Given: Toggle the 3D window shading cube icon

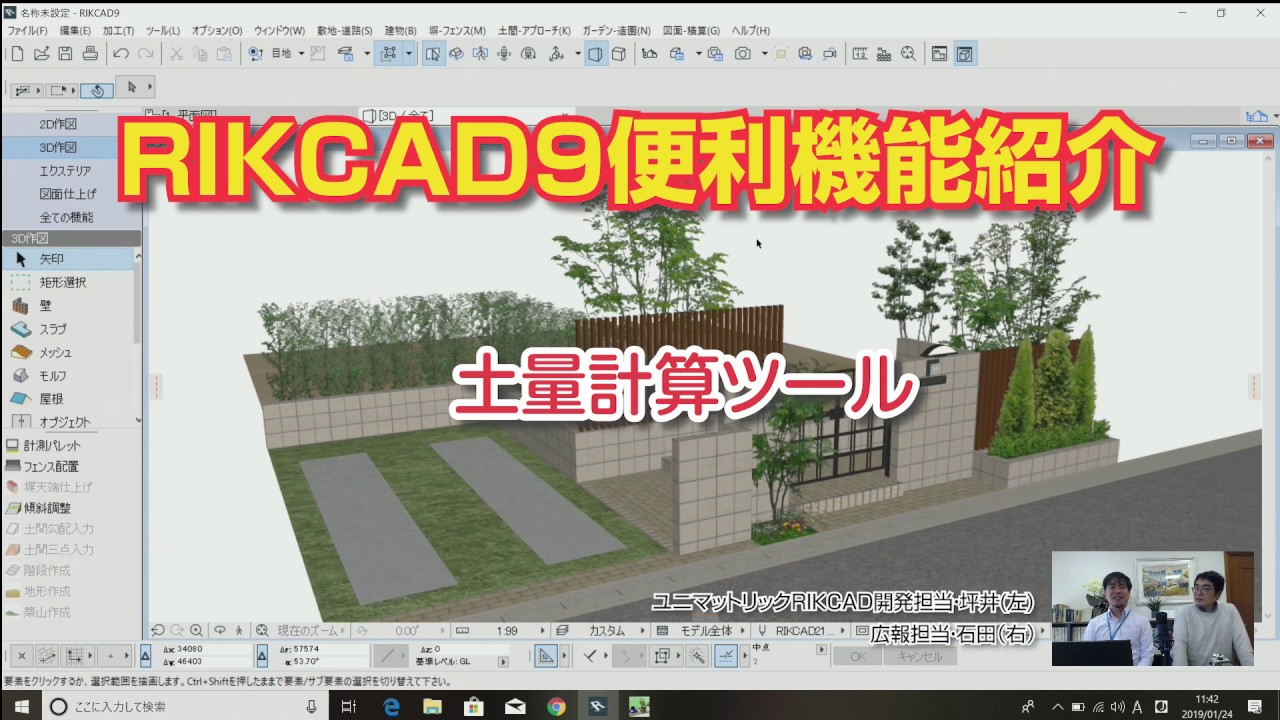Looking at the screenshot, I should click(x=595, y=54).
